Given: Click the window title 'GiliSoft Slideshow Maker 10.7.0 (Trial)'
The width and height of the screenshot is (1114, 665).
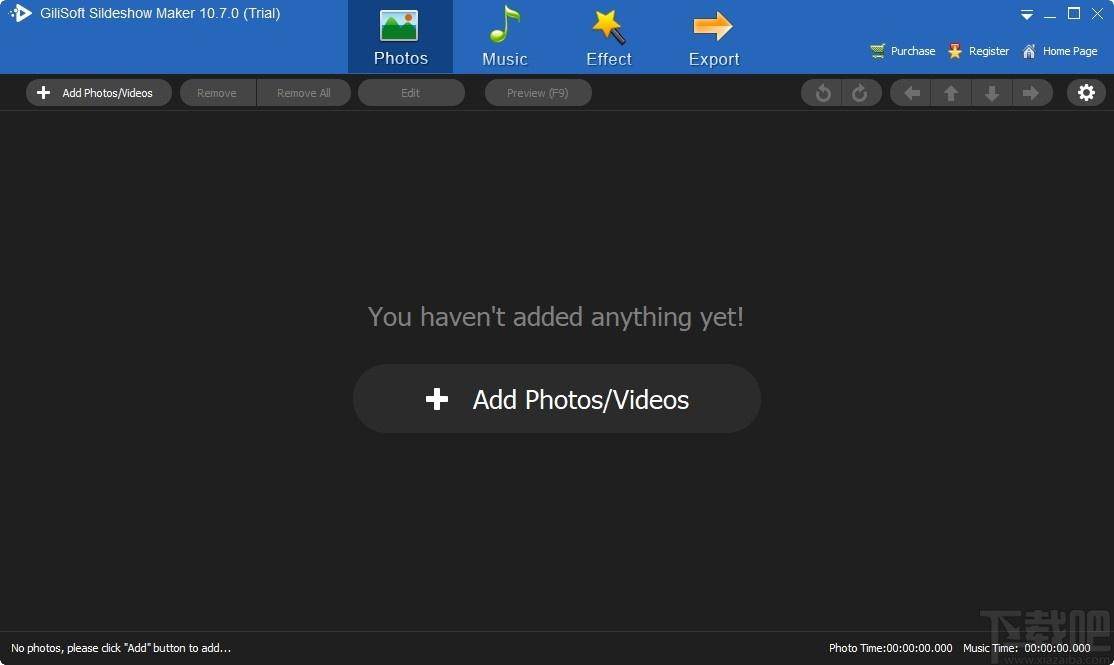Looking at the screenshot, I should pyautogui.click(x=160, y=13).
